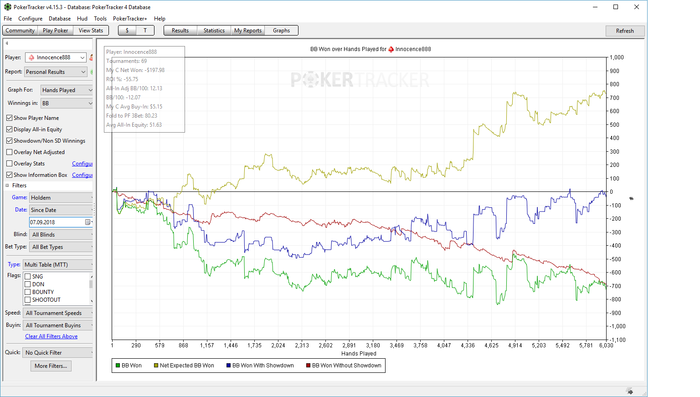Viewport: 700px width, 397px height.
Task: Open the Blind dropdown All Blinds
Action: coord(61,234)
